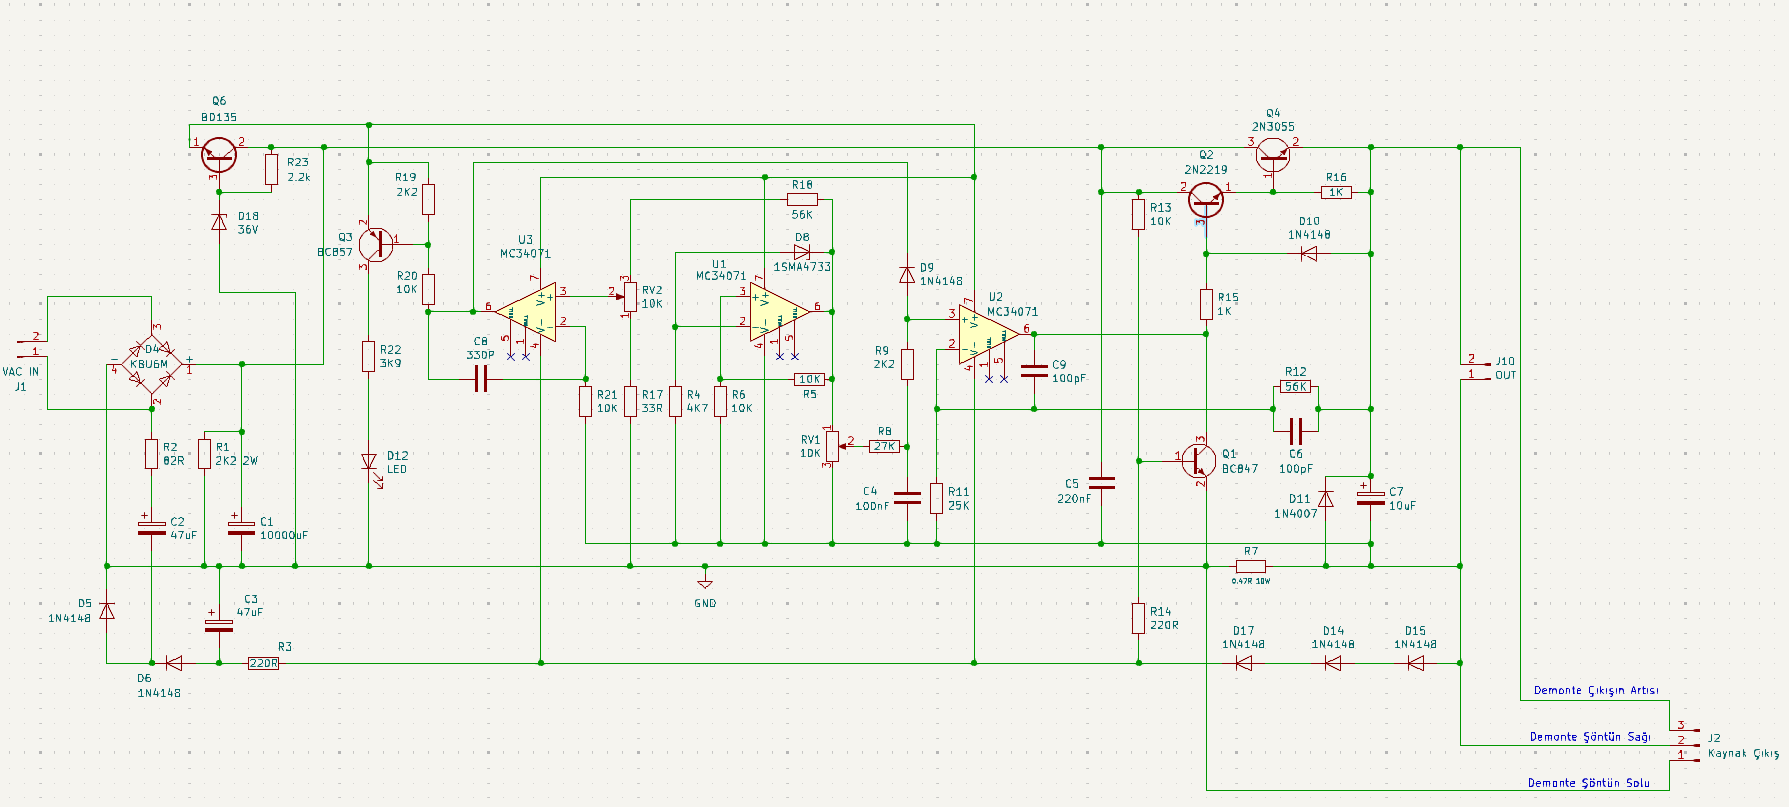Screen dimensions: 1789x807
Task: Click the C1 10000uF capacitor symbol
Action: 242,527
